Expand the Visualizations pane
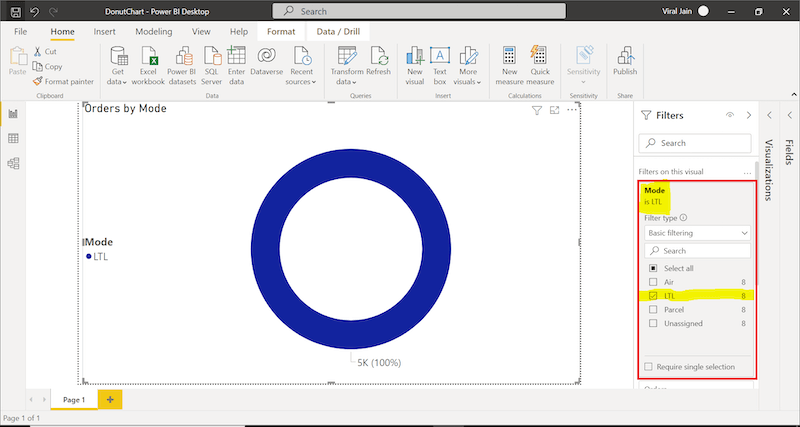 click(x=769, y=115)
